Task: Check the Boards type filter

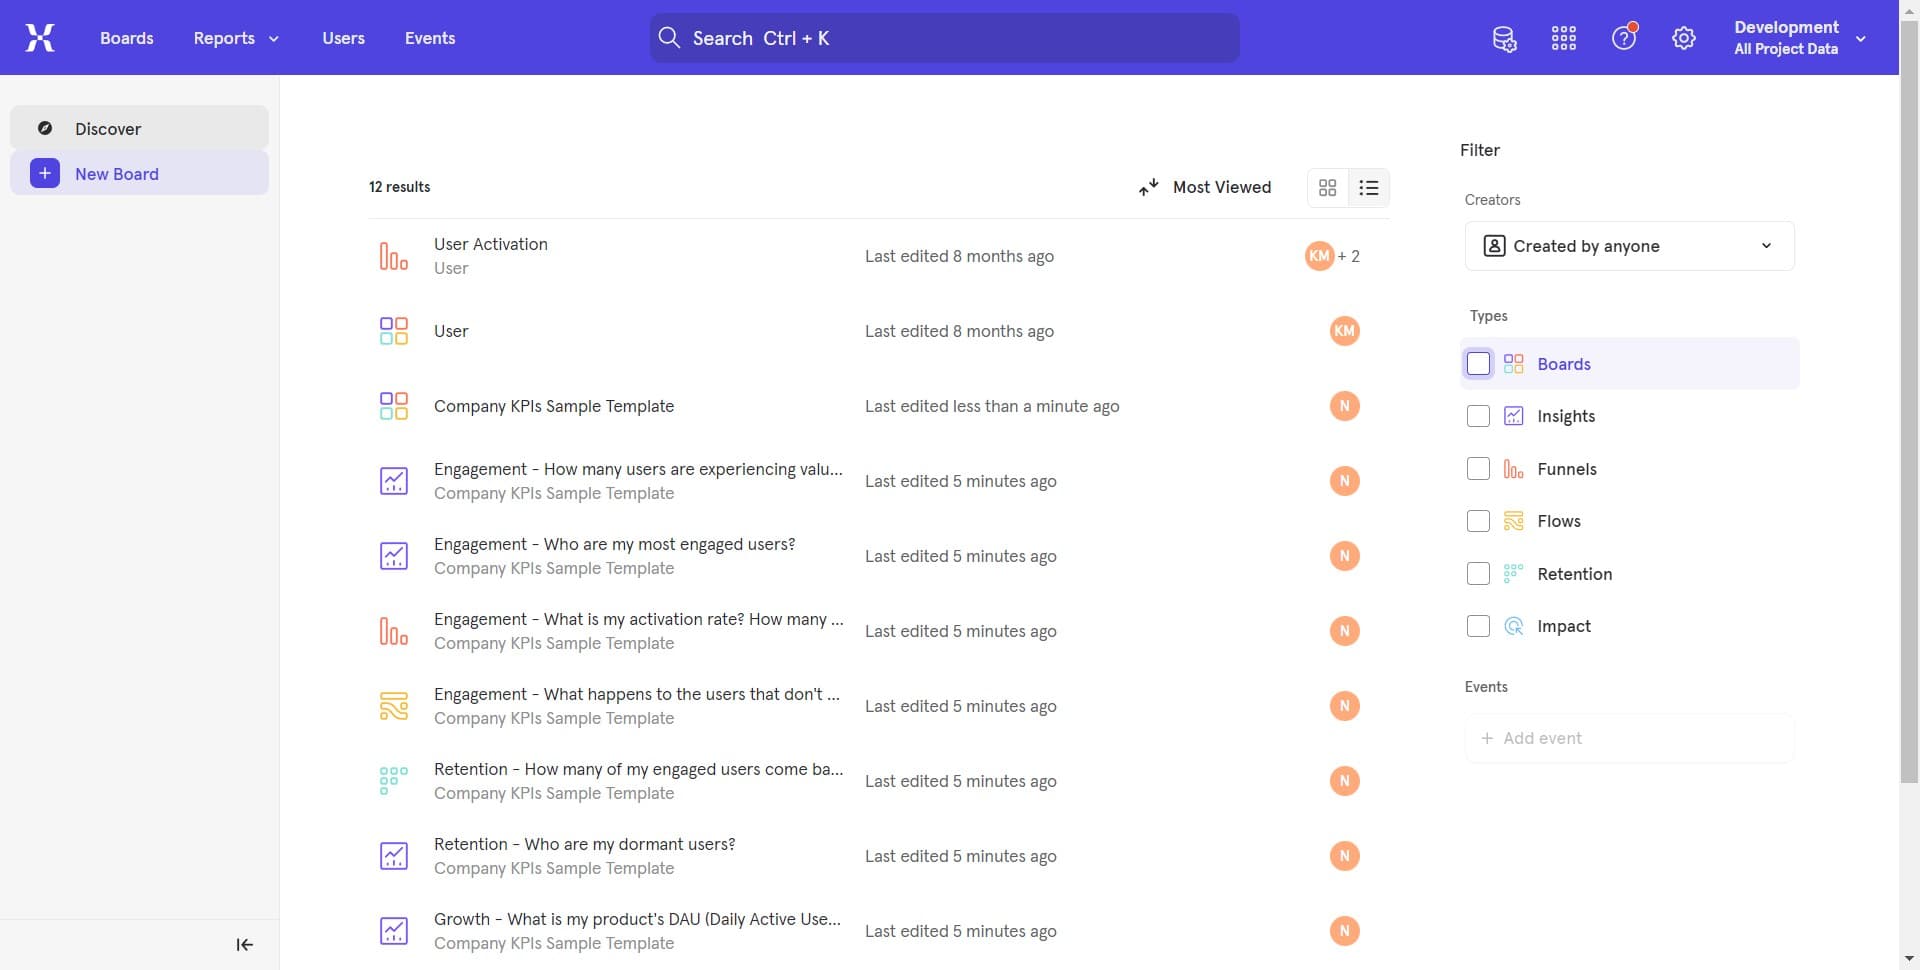Action: (1478, 363)
